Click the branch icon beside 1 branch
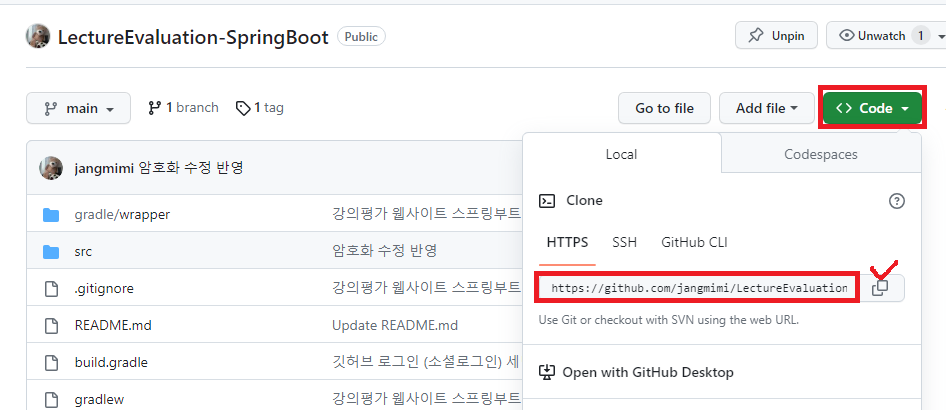Viewport: 946px width, 410px height. coord(154,109)
